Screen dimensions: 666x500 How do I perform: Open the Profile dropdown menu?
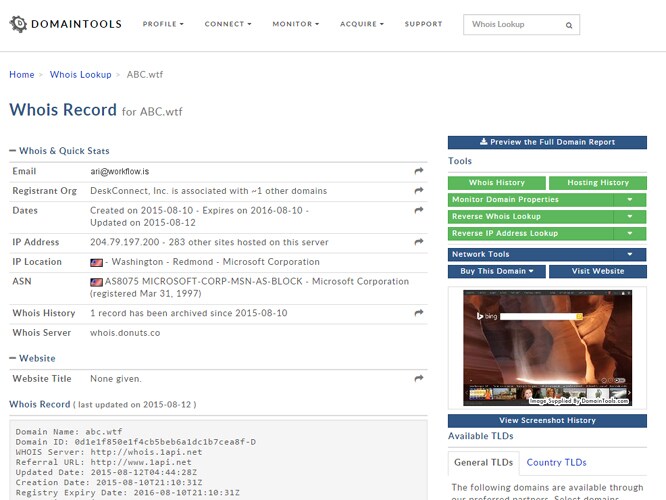tap(161, 24)
